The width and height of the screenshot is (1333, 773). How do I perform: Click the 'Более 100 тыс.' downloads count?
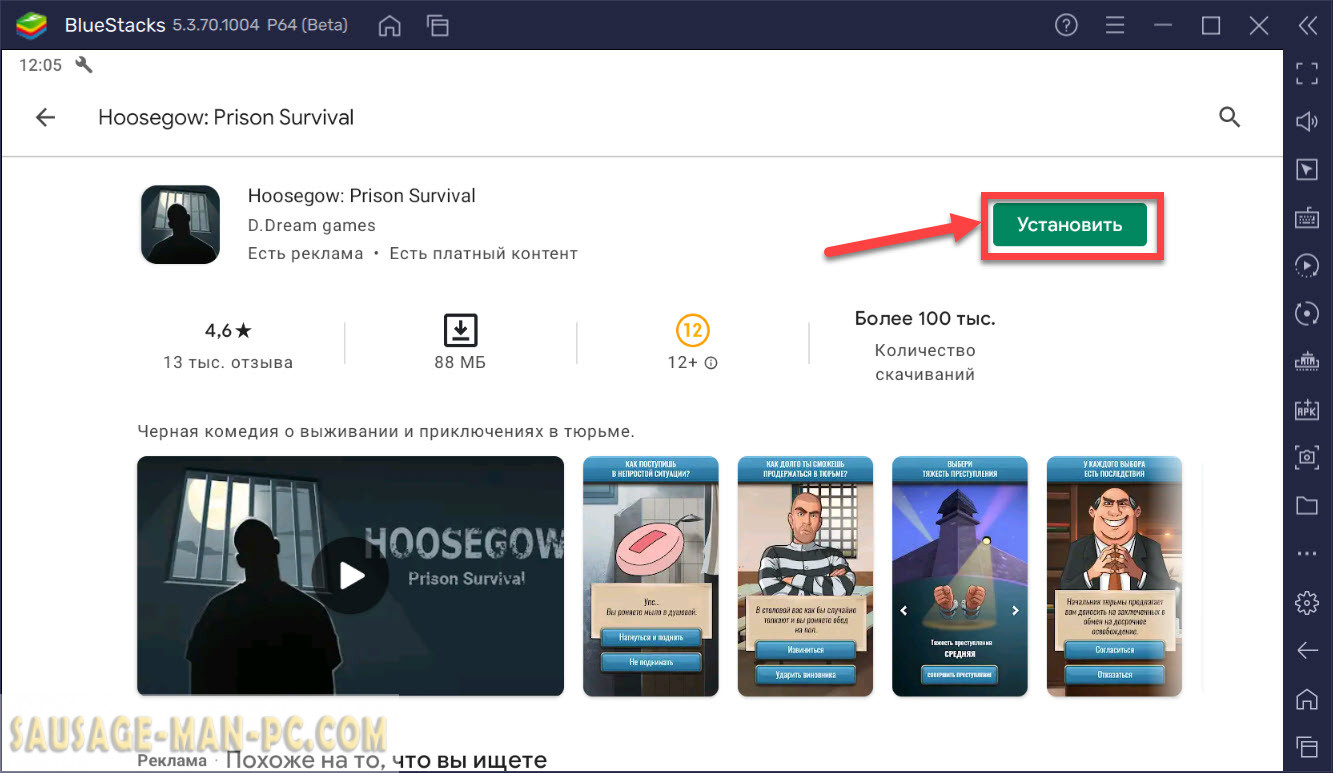[x=925, y=319]
